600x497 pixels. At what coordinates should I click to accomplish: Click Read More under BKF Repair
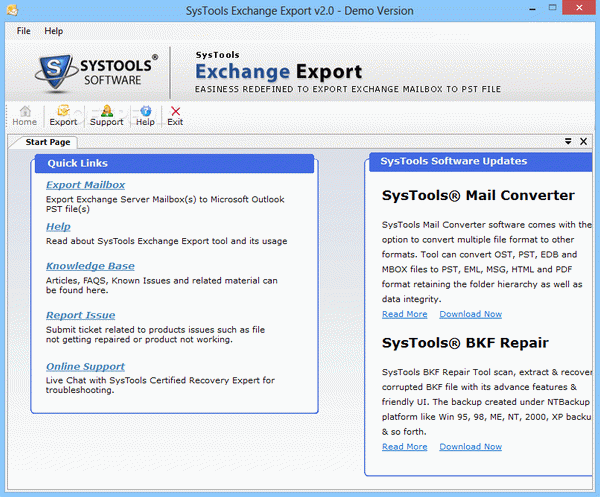click(404, 446)
